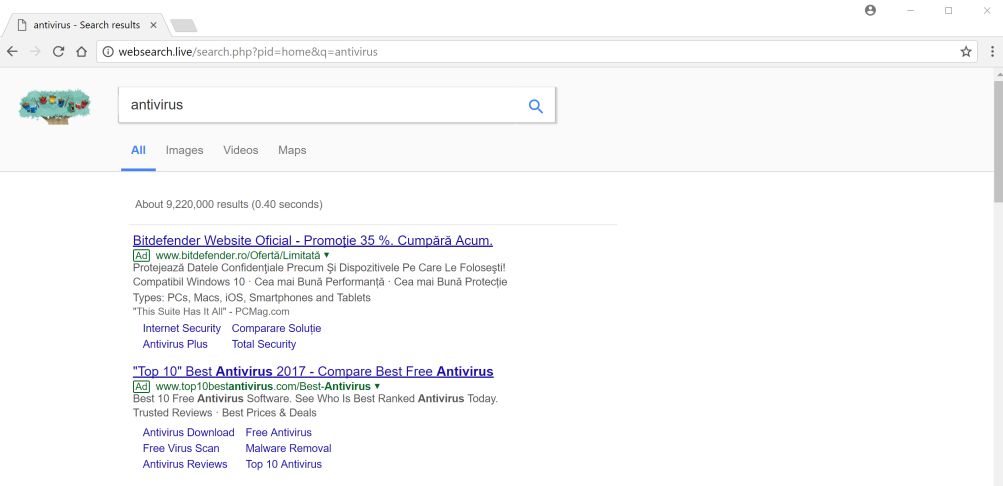Close the antivirus search results tab
Screen dimensions: 1003x486
[154, 26]
